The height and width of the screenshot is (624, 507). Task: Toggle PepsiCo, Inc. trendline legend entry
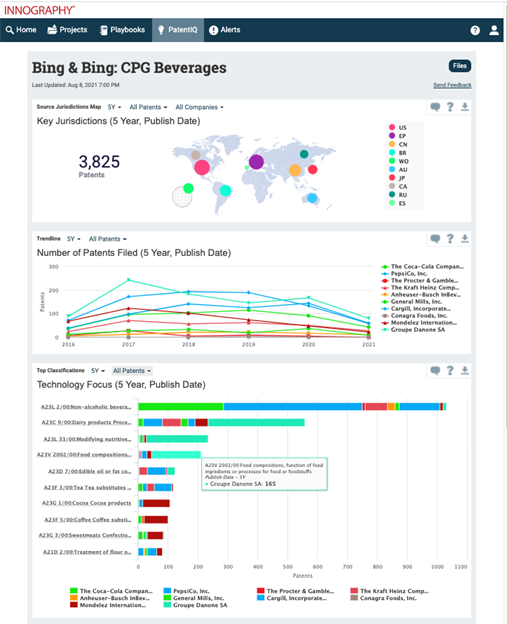pos(404,273)
